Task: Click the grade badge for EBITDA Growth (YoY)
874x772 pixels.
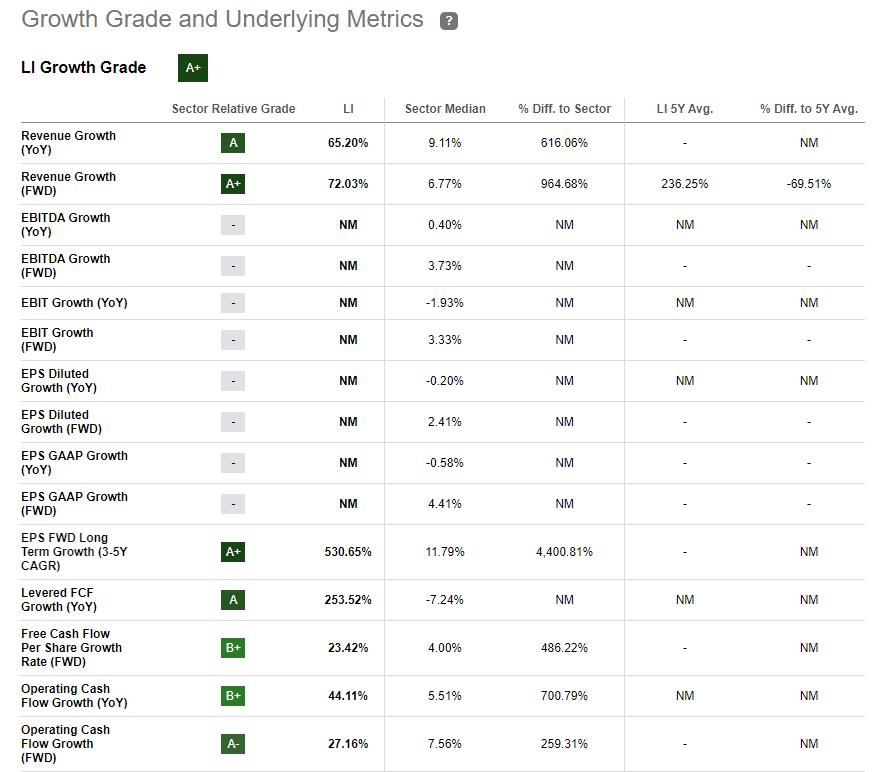Action: (233, 225)
